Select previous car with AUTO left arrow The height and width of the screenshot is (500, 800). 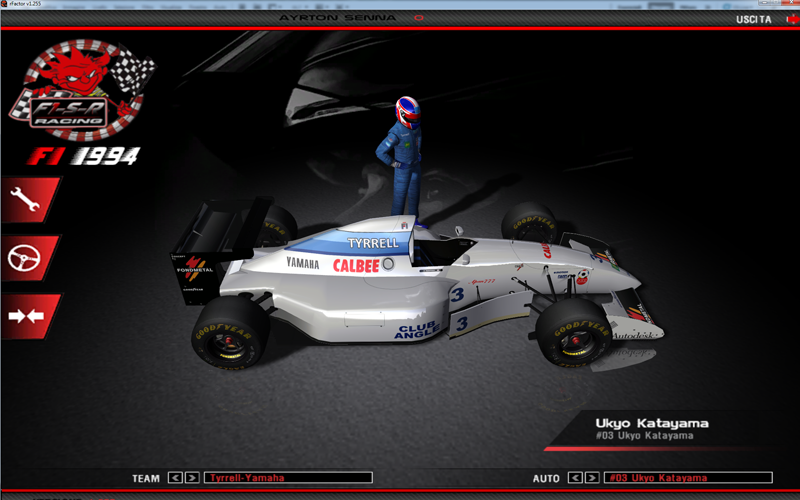tap(575, 478)
